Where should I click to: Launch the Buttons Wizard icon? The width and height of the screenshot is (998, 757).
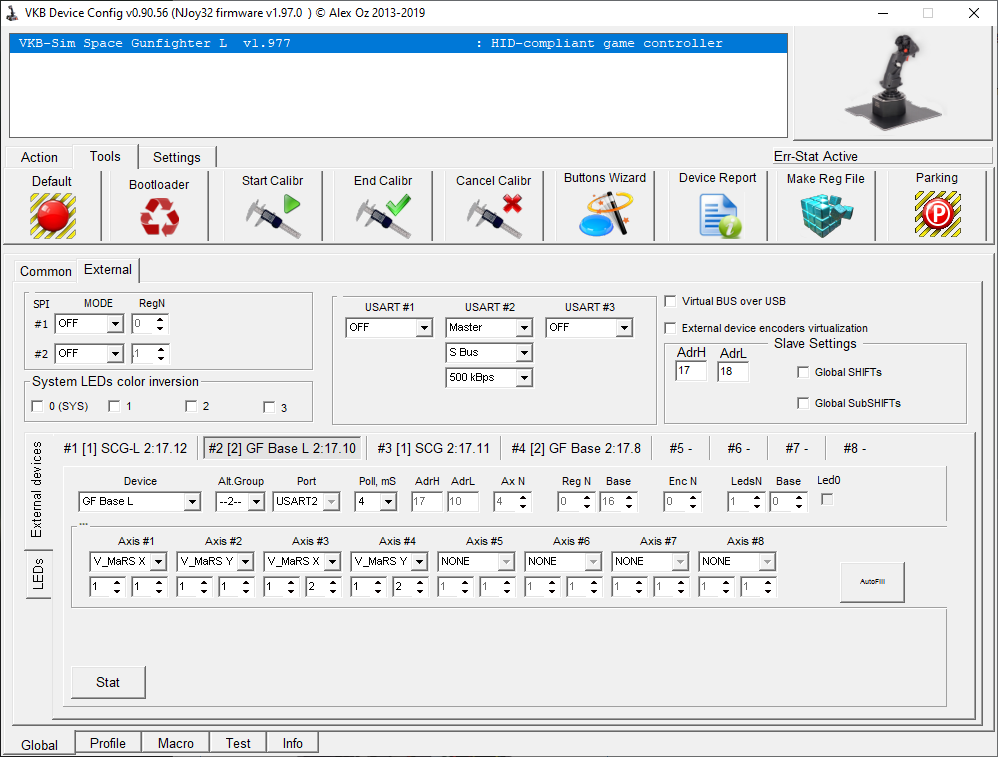pos(605,215)
